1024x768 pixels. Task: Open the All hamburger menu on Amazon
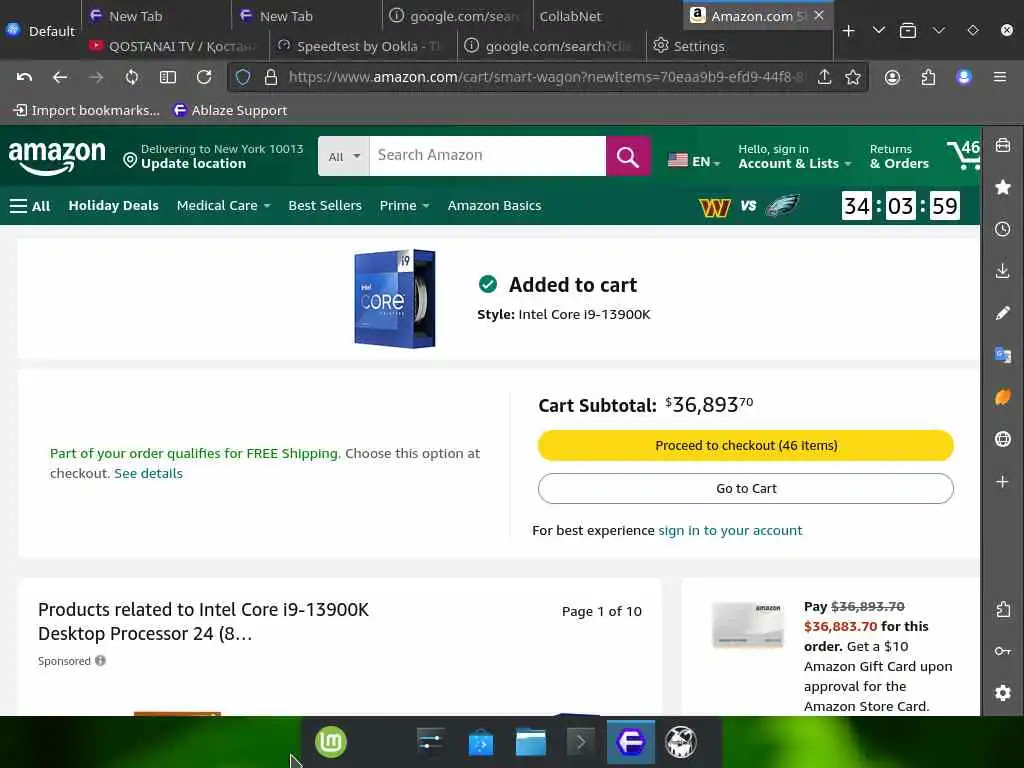coord(30,206)
